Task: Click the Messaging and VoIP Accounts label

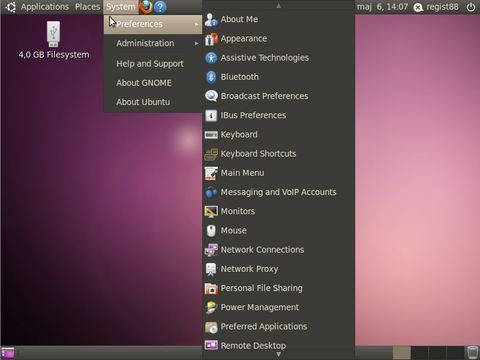Action: click(x=278, y=192)
